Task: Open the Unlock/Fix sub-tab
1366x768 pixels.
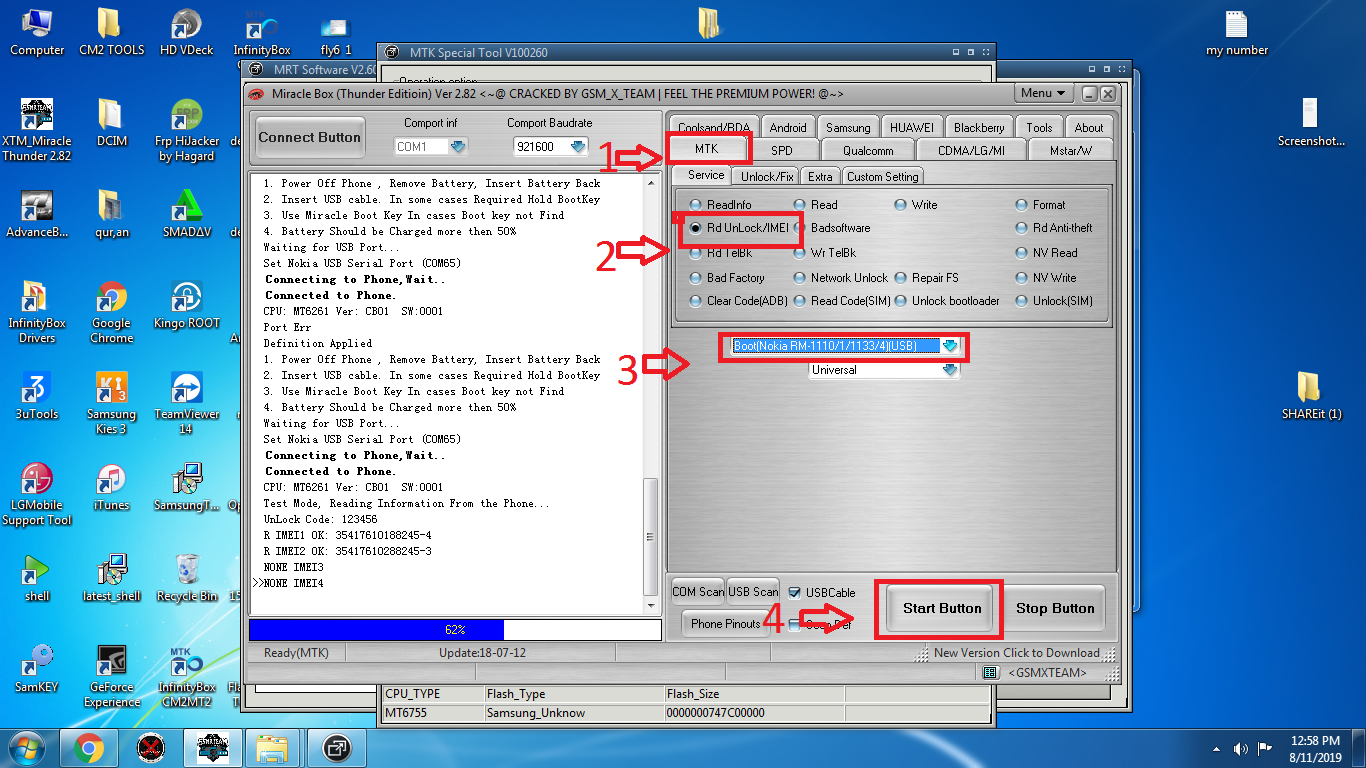Action: point(768,176)
